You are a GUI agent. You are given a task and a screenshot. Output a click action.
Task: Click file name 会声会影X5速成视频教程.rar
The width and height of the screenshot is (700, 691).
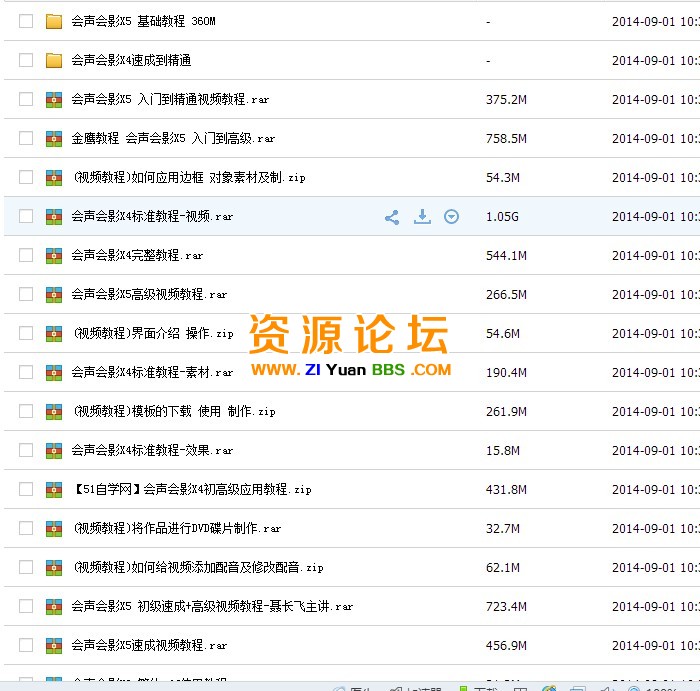pos(149,645)
